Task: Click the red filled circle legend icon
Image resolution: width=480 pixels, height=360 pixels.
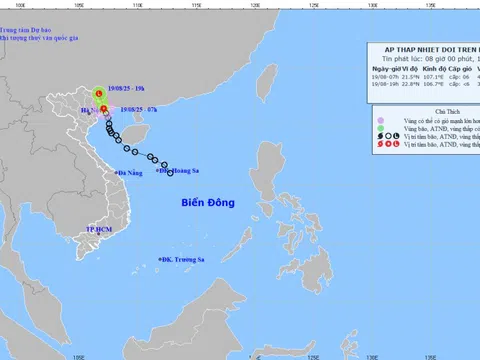Action: tap(388, 144)
